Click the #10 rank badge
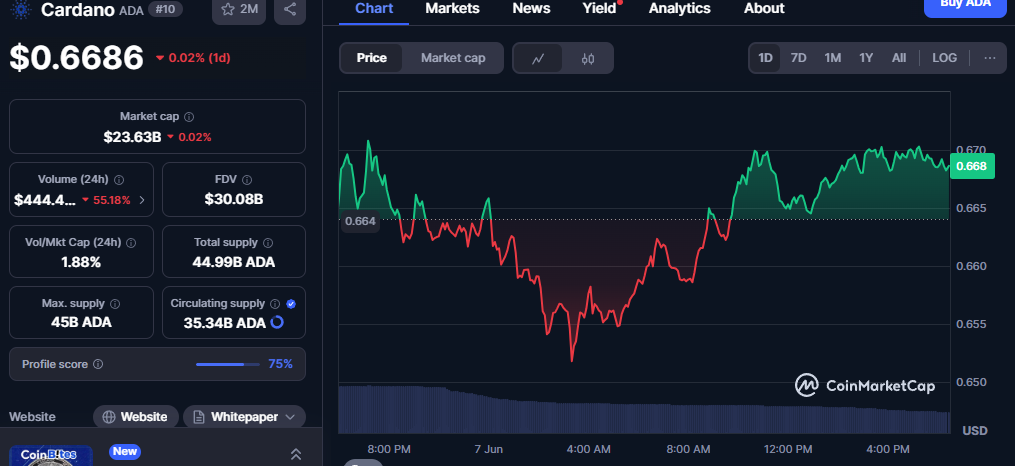Screen dimensions: 1015x466 coord(165,9)
